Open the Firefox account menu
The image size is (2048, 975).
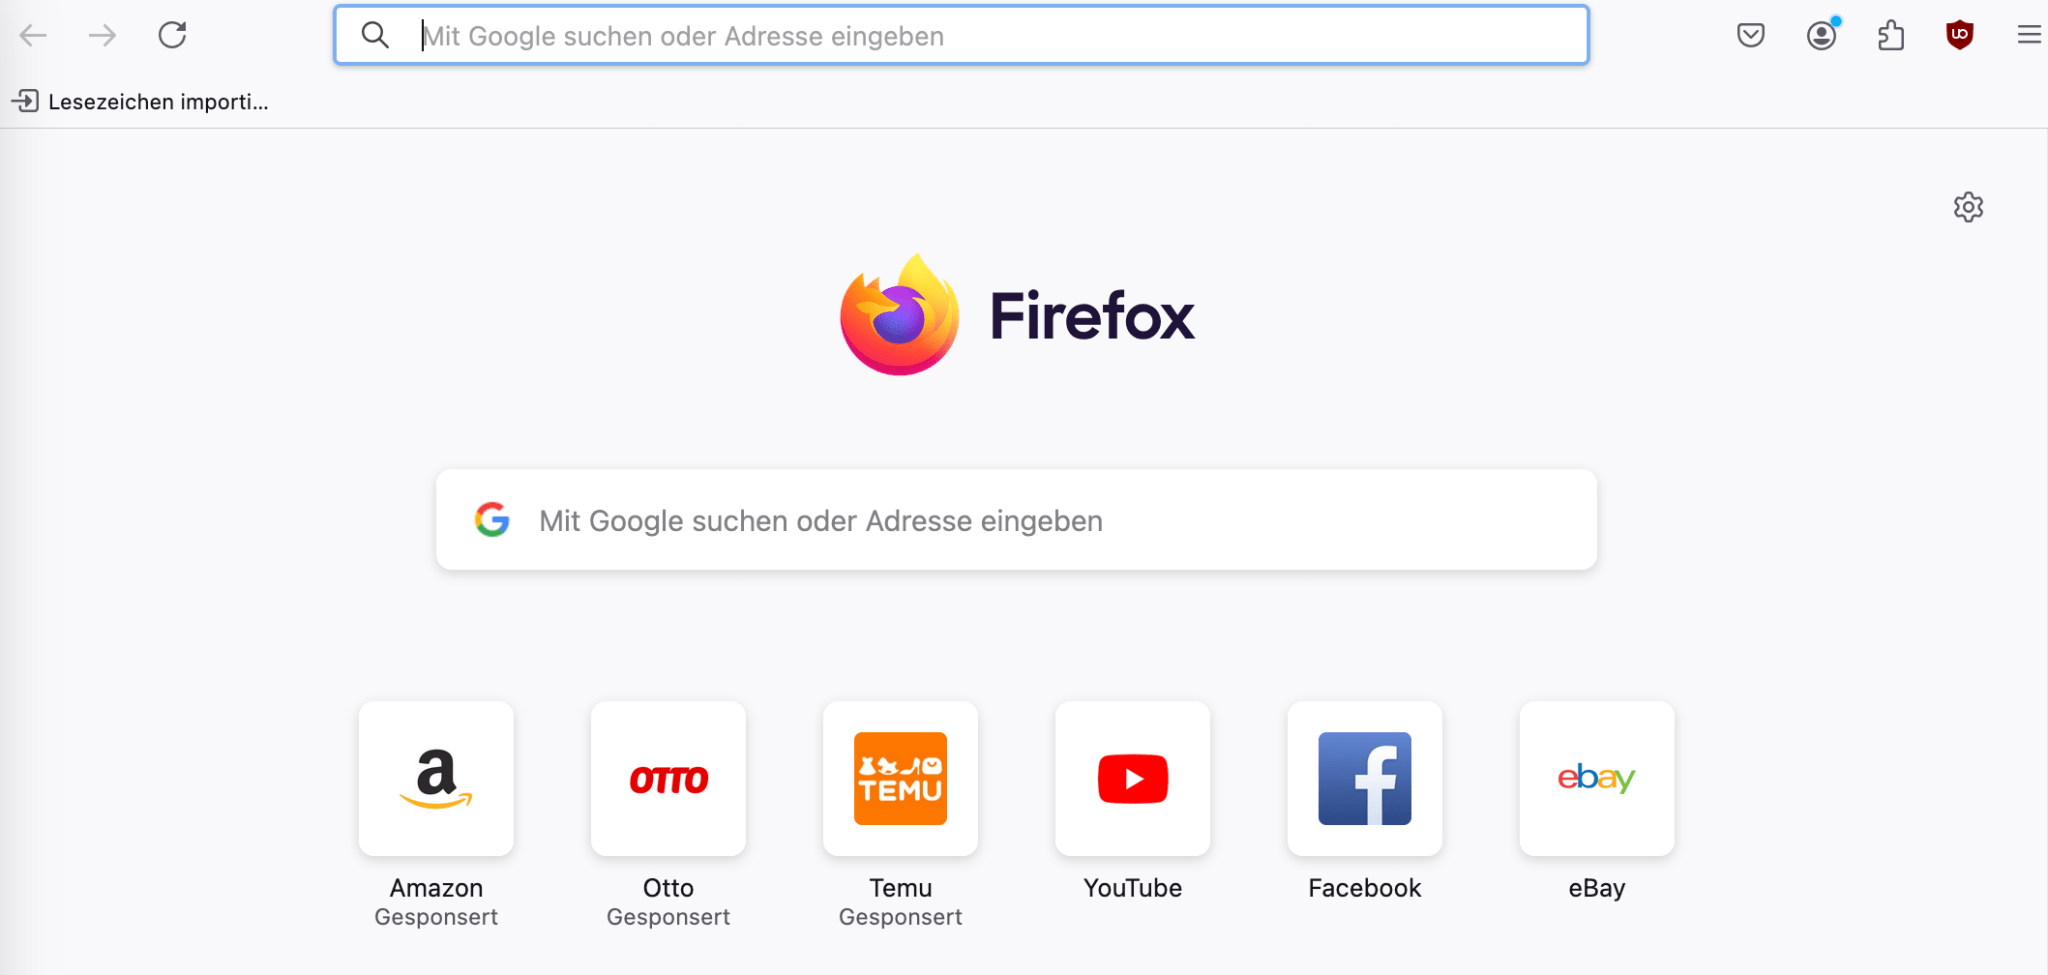coord(1821,34)
